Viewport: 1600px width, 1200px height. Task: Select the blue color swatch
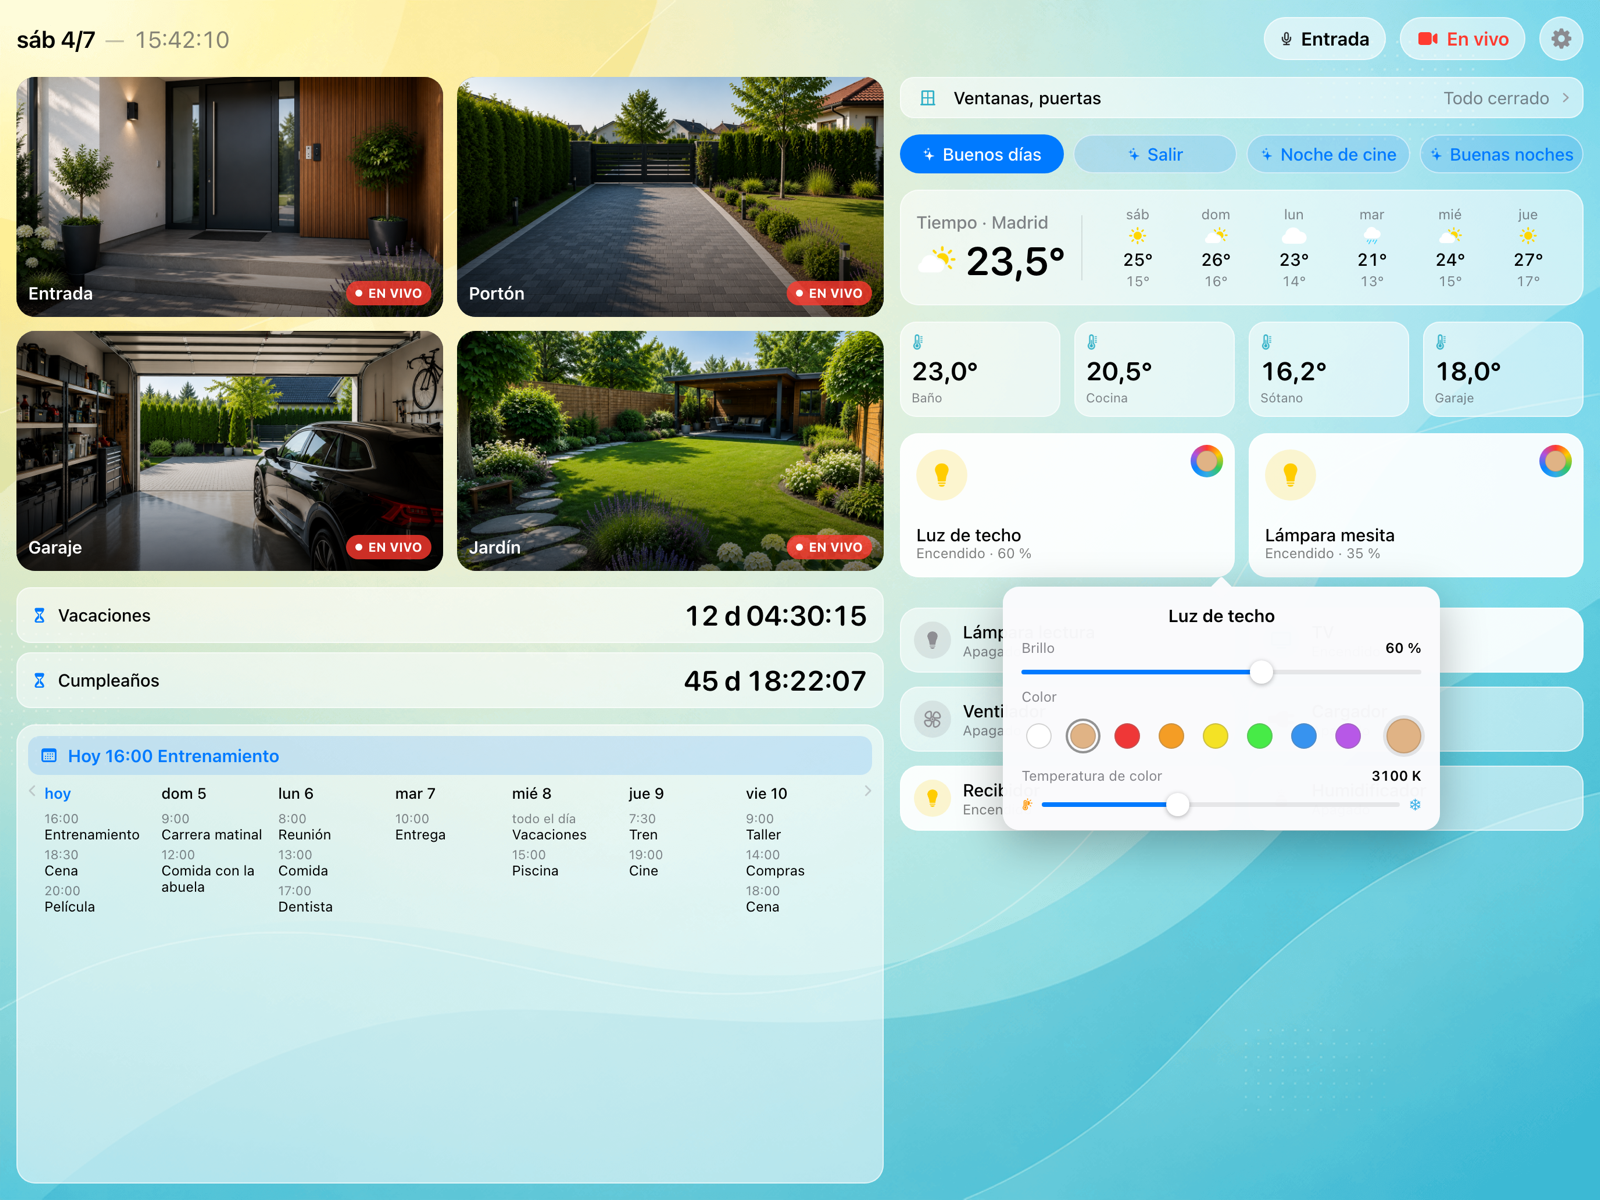point(1304,736)
